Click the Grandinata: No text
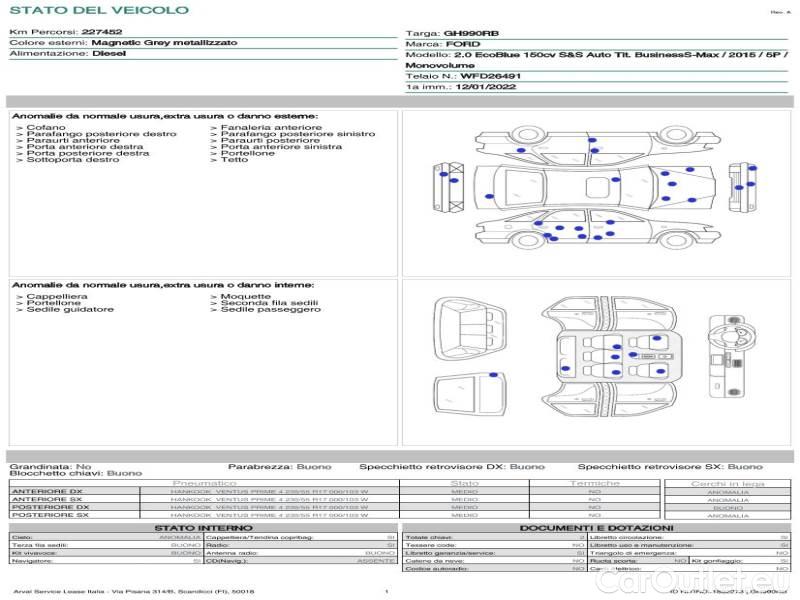 point(50,467)
